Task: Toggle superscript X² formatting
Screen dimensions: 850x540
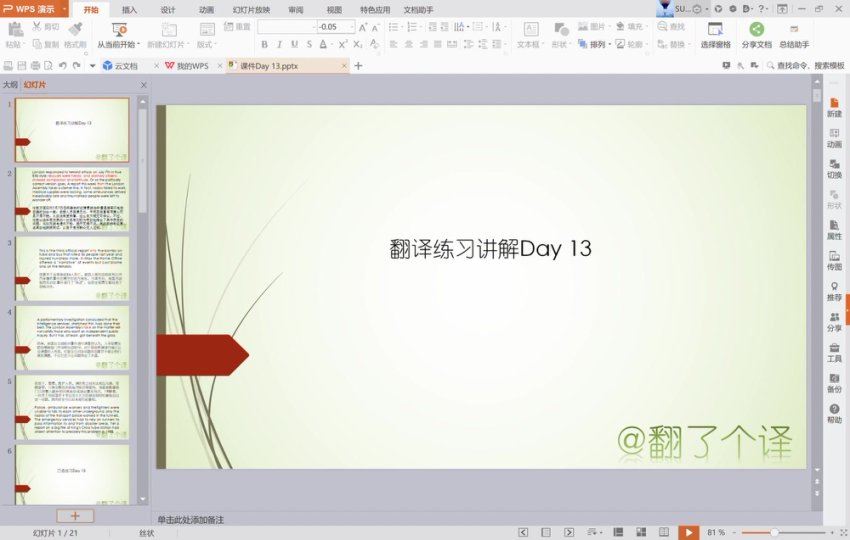Action: pos(343,44)
